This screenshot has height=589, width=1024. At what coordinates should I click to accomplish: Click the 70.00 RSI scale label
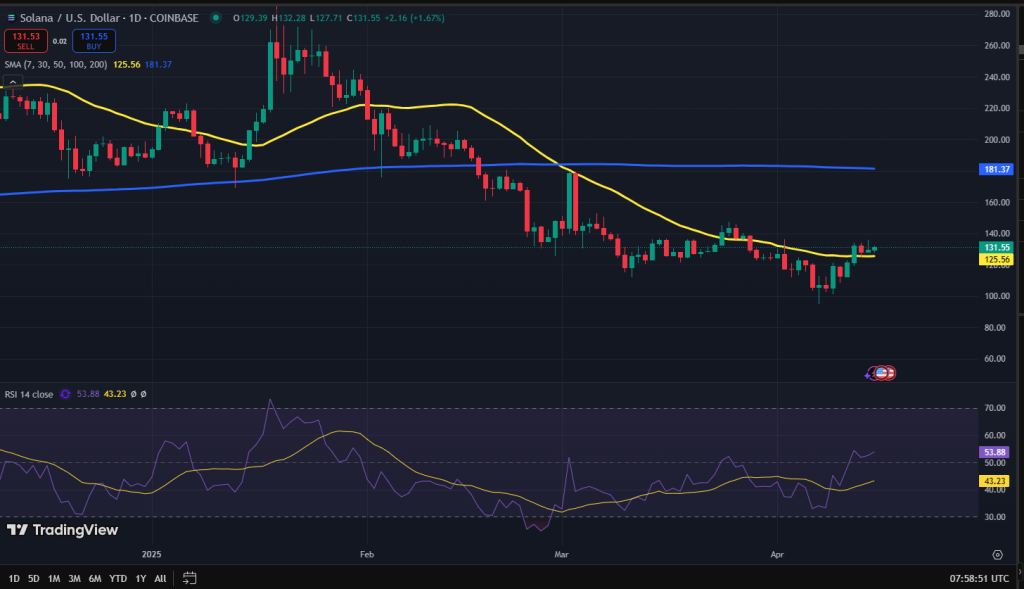995,408
